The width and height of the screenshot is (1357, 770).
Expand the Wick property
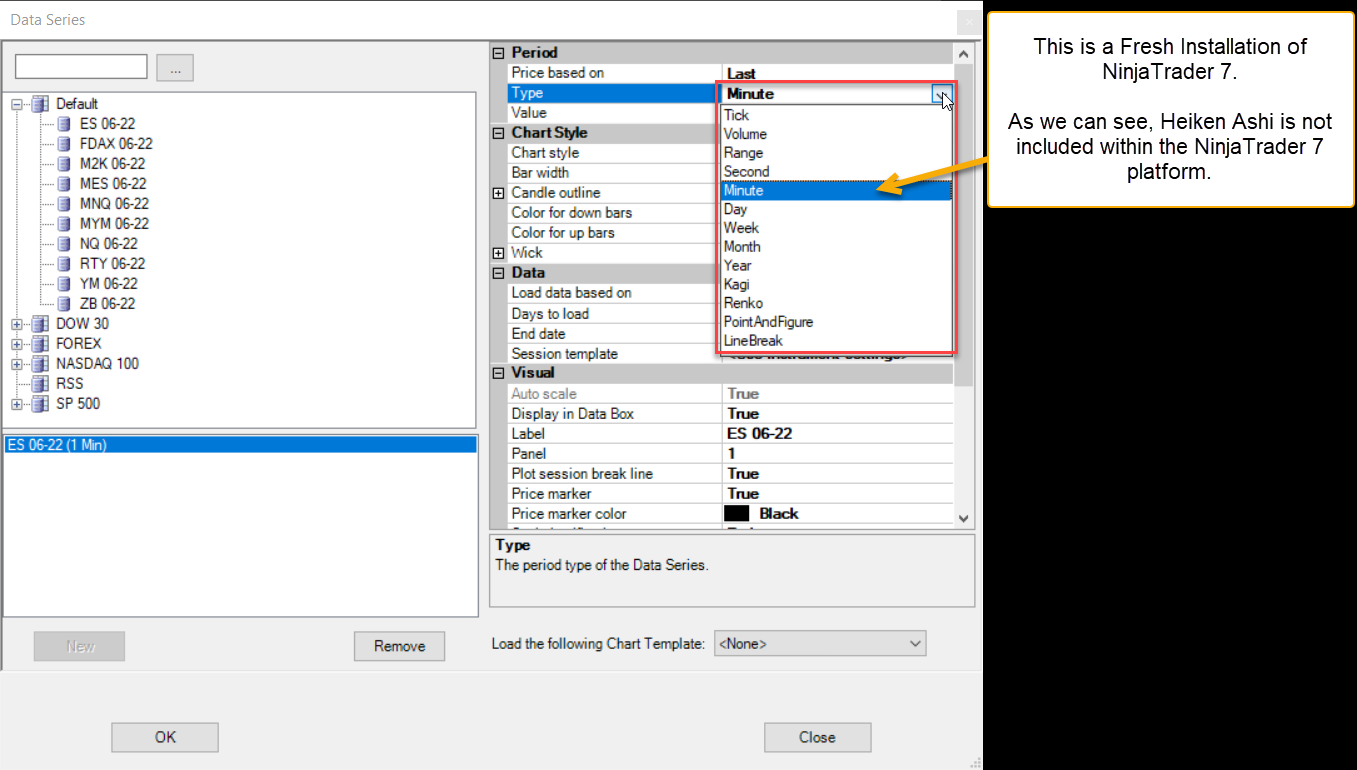(x=498, y=253)
